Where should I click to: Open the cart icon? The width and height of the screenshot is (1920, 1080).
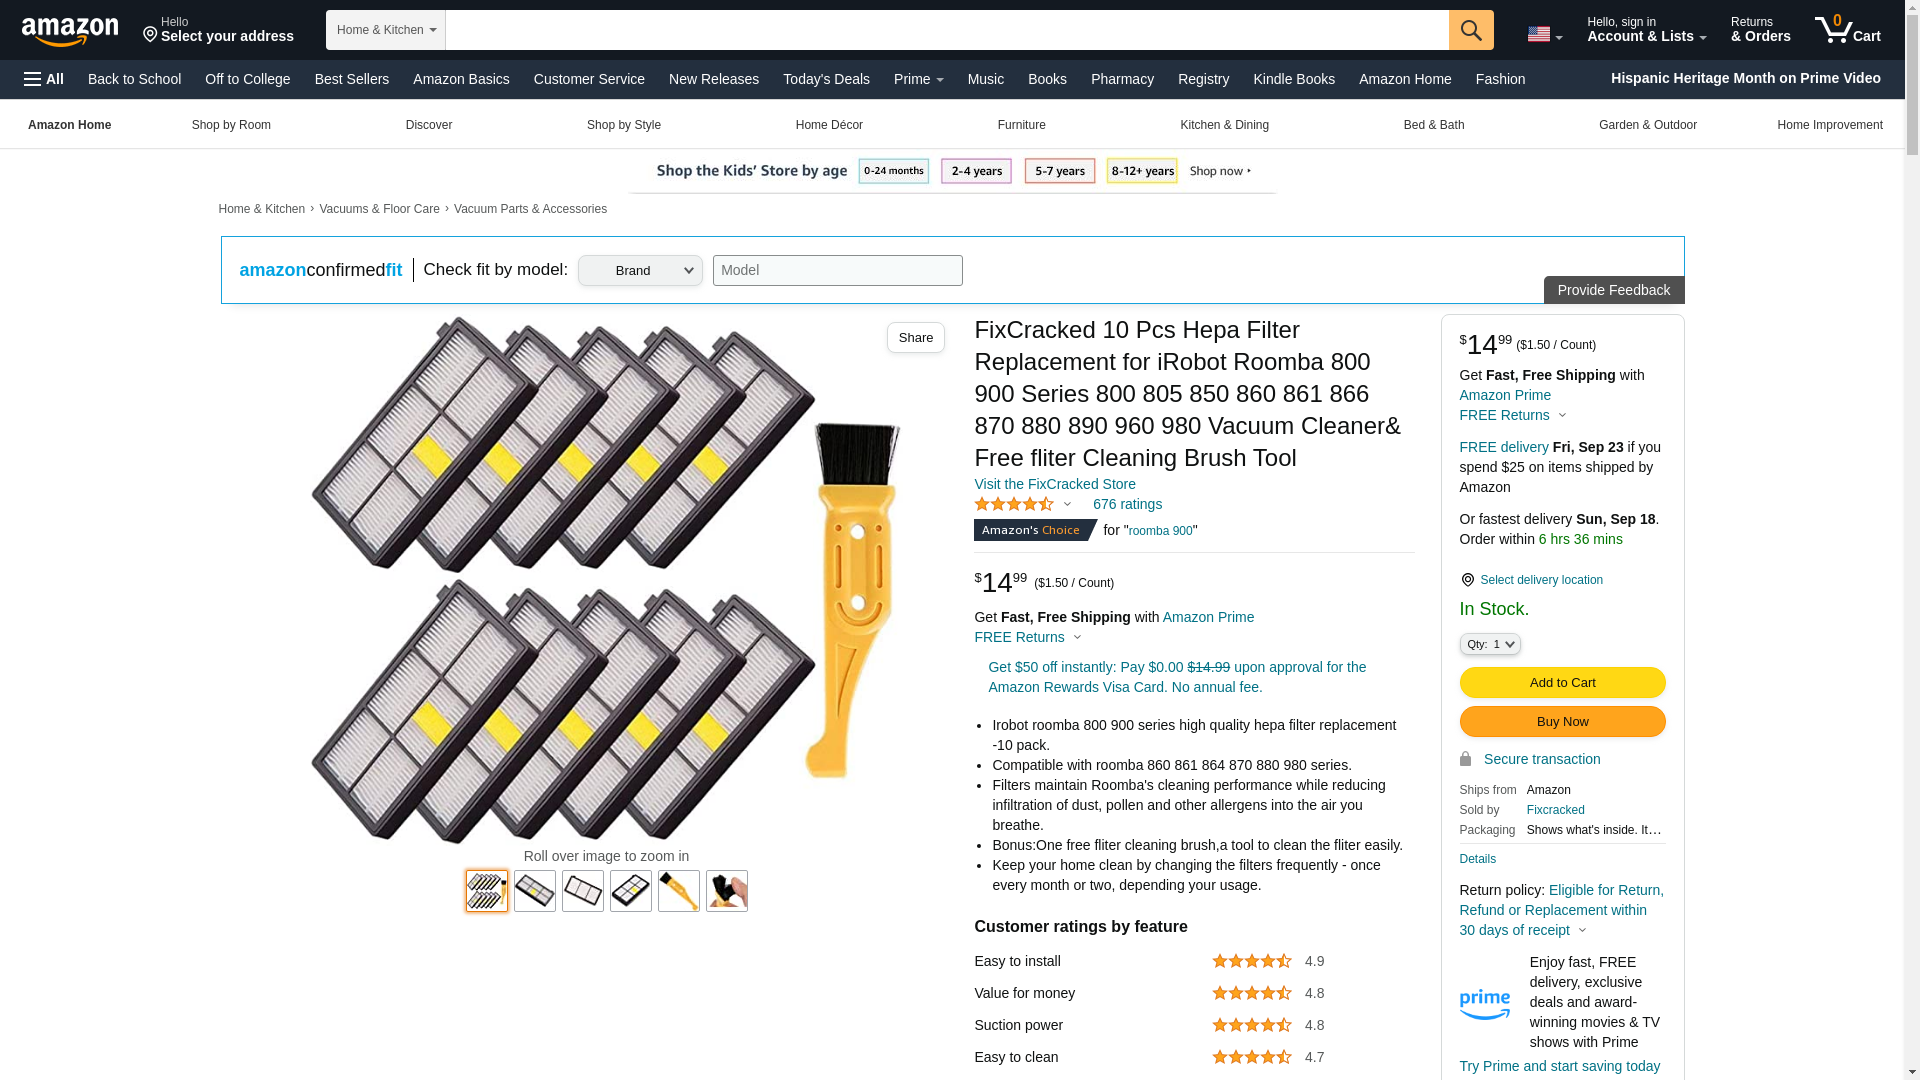pos(1848,29)
